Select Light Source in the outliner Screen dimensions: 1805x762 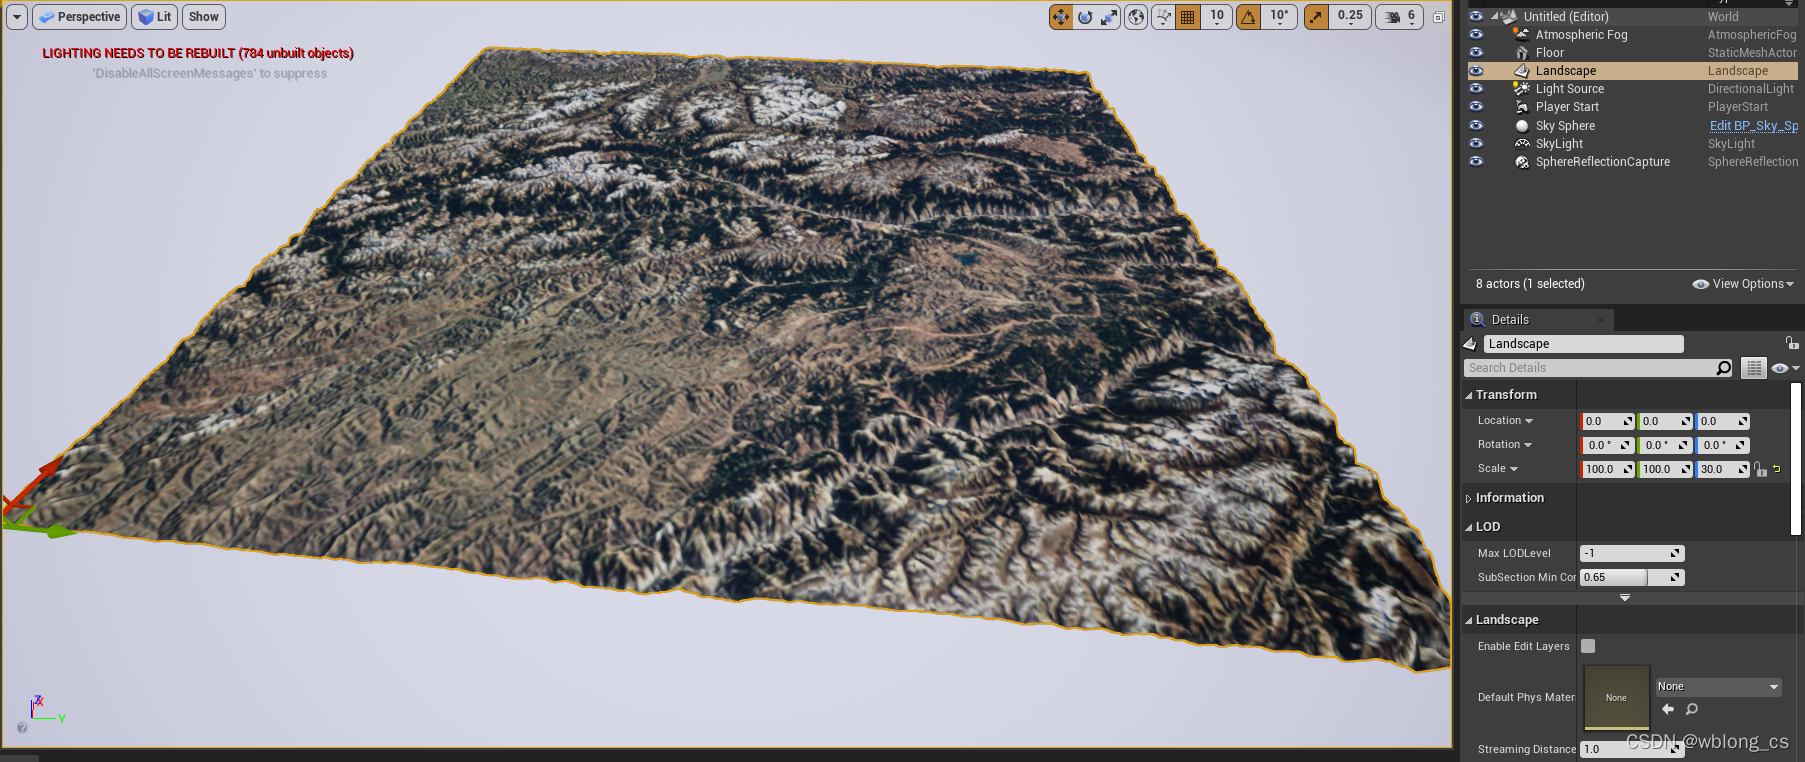tap(1569, 89)
